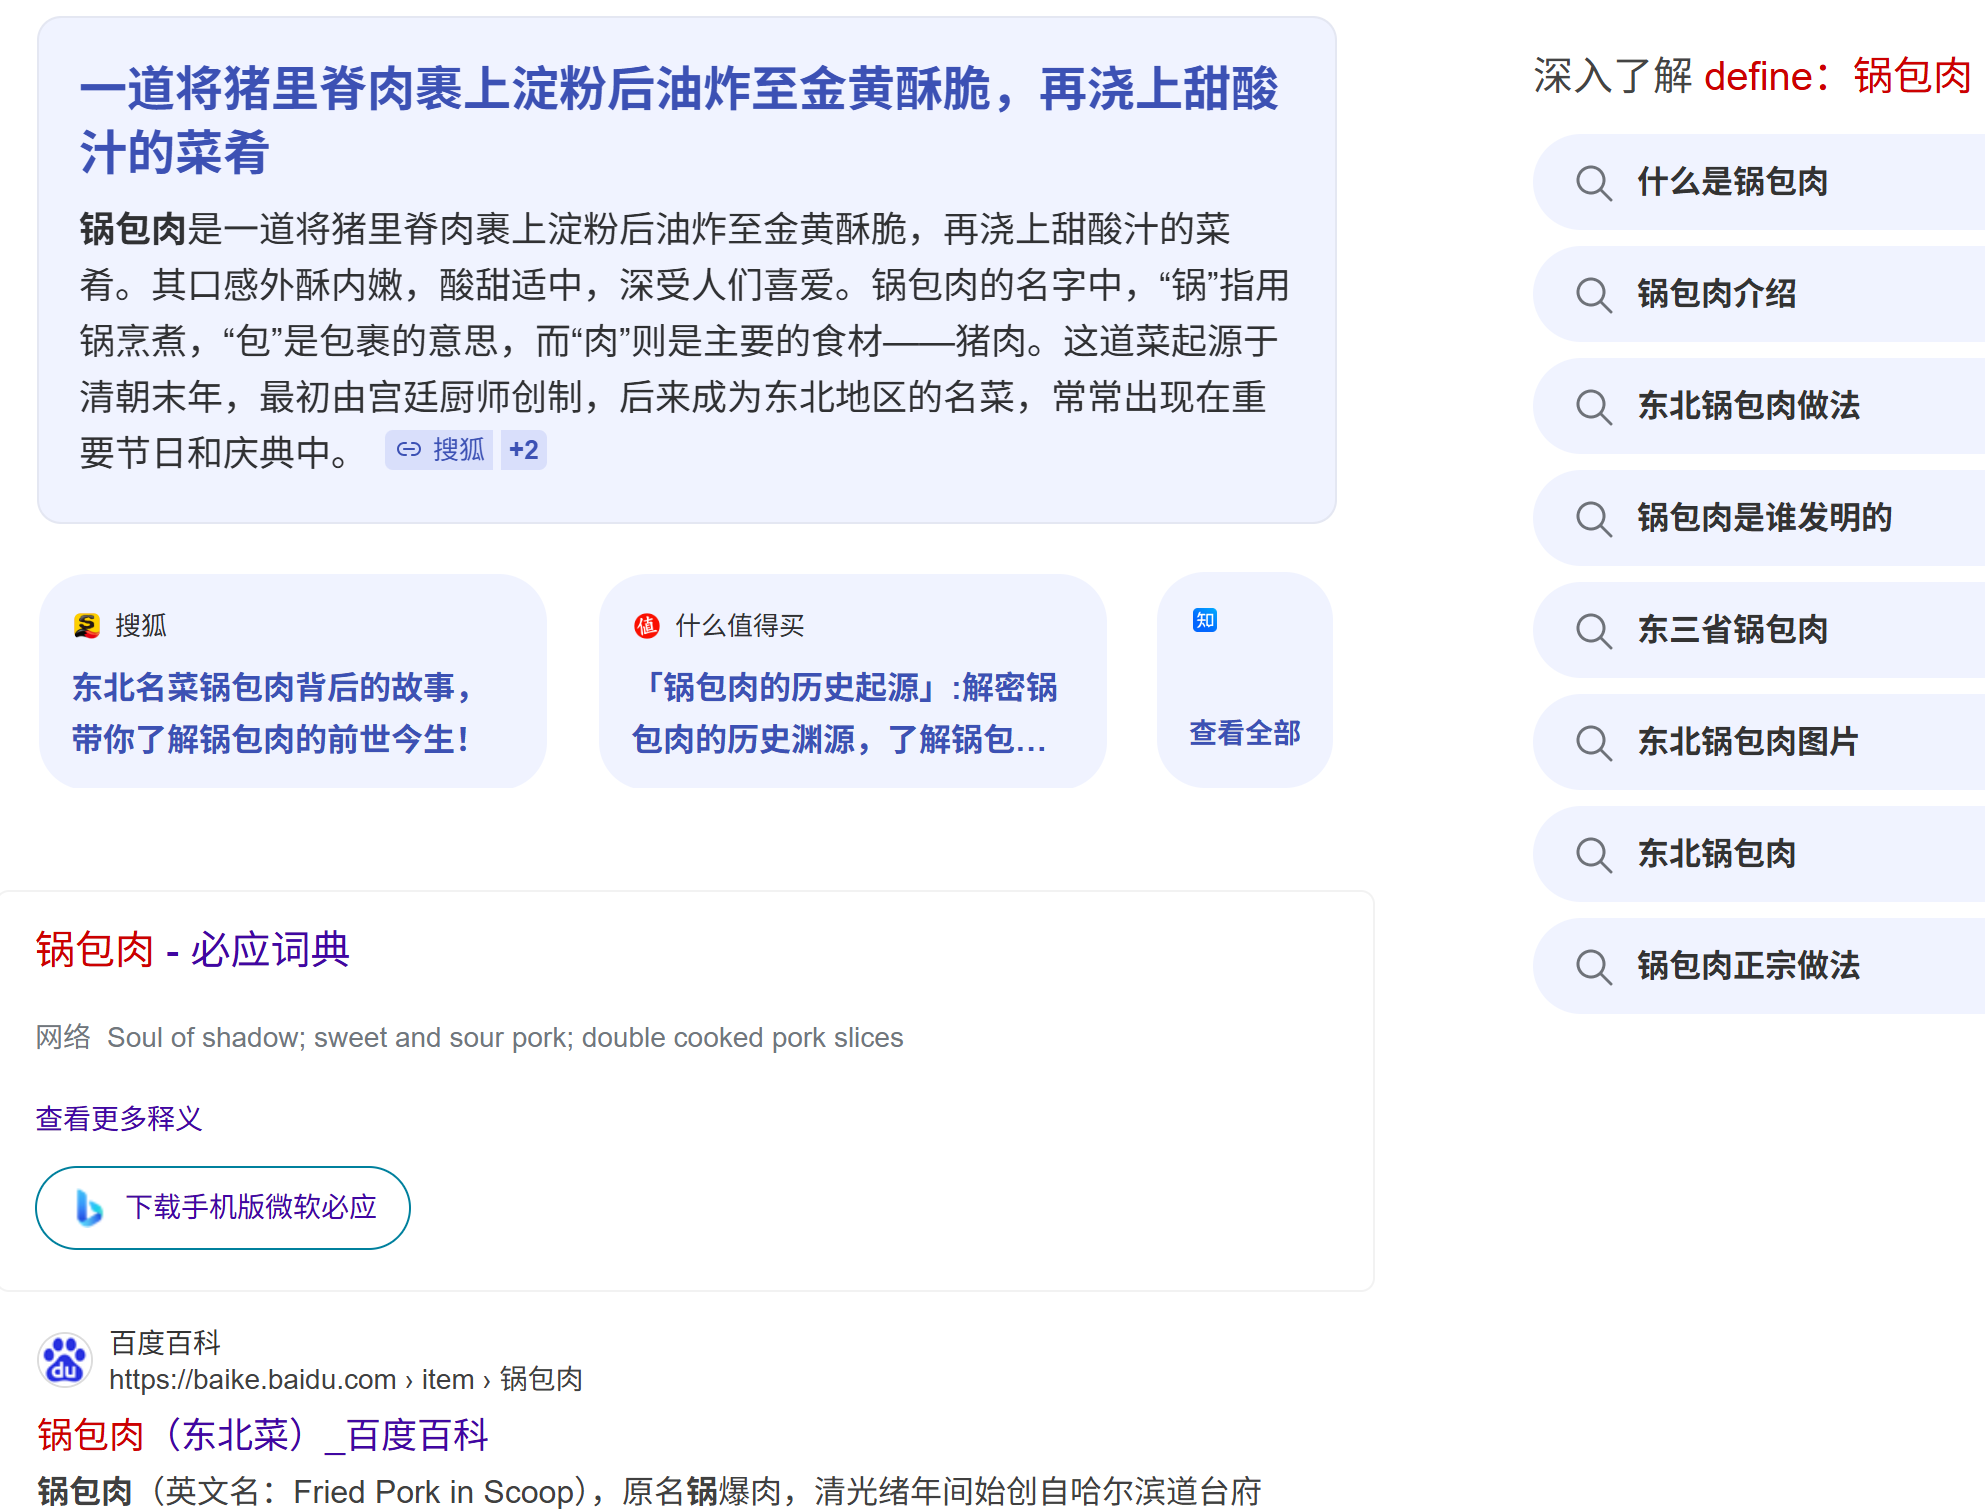Click the Bing logo in download button

click(89, 1208)
